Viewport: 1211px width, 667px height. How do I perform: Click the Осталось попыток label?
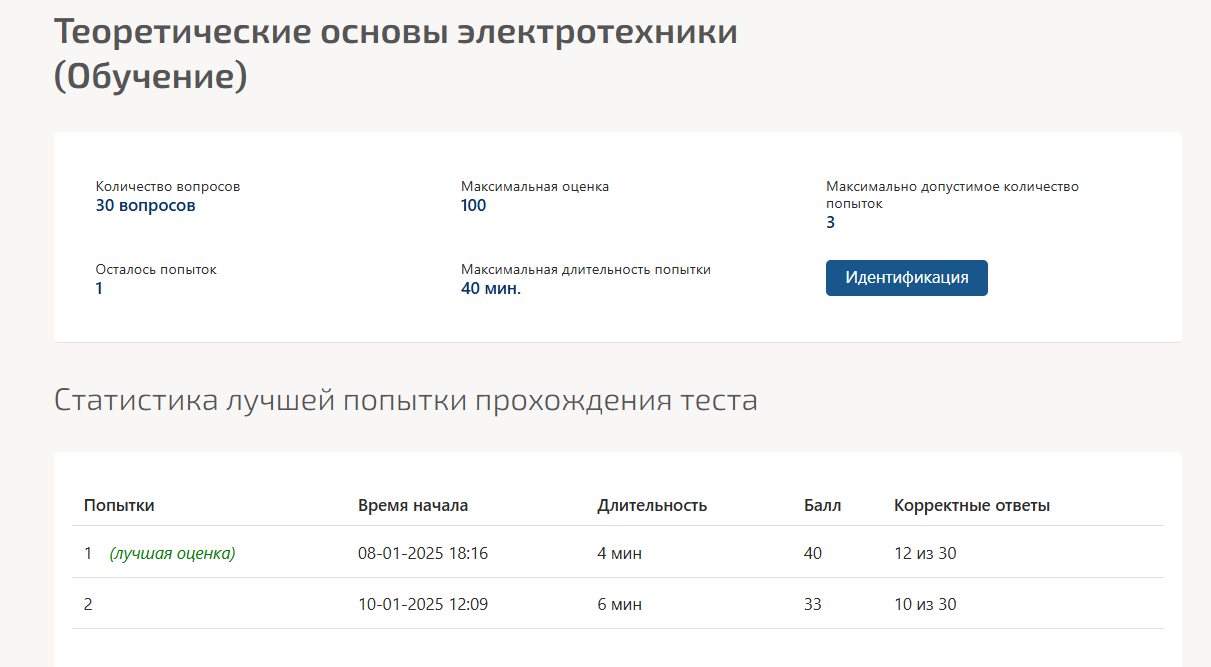click(156, 269)
